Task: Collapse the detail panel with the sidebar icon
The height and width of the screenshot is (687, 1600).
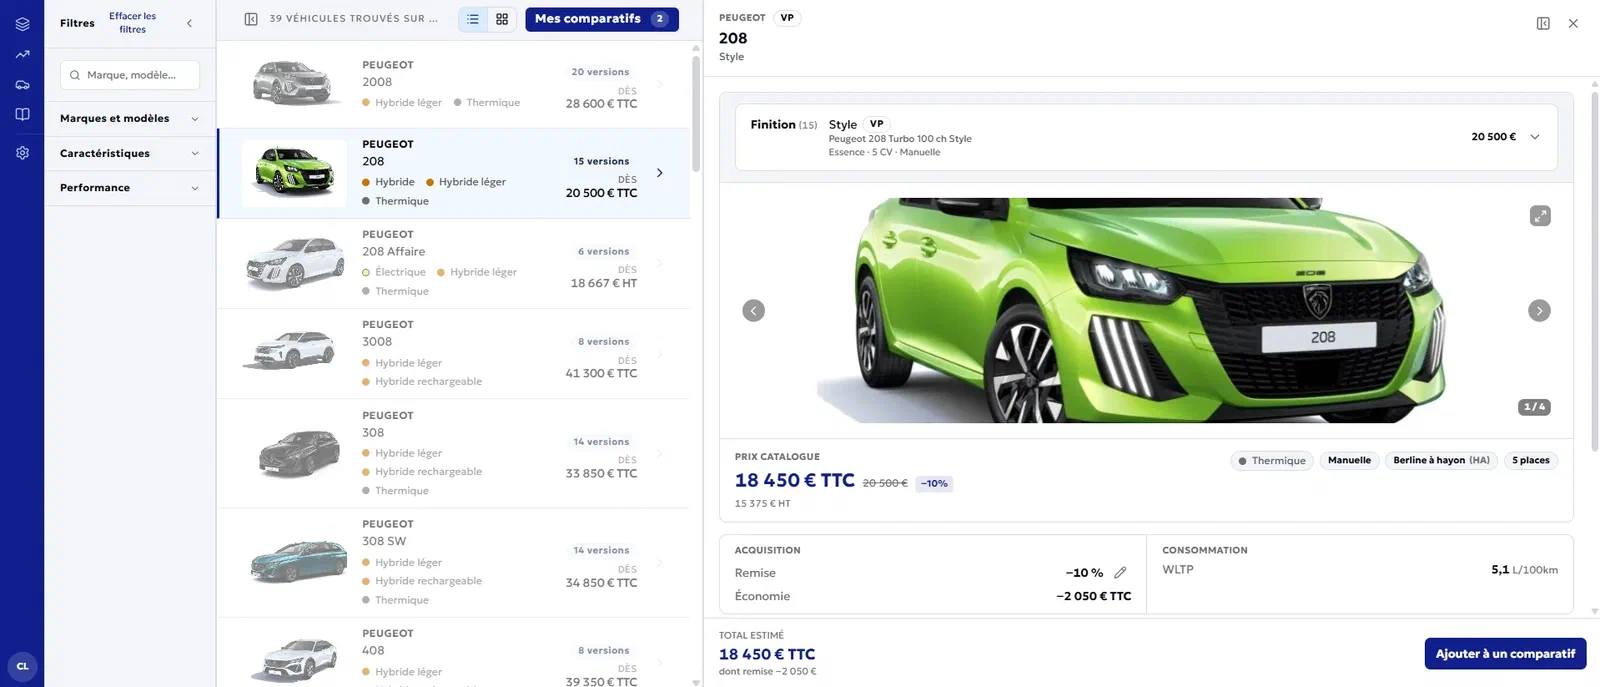Action: 1543,23
